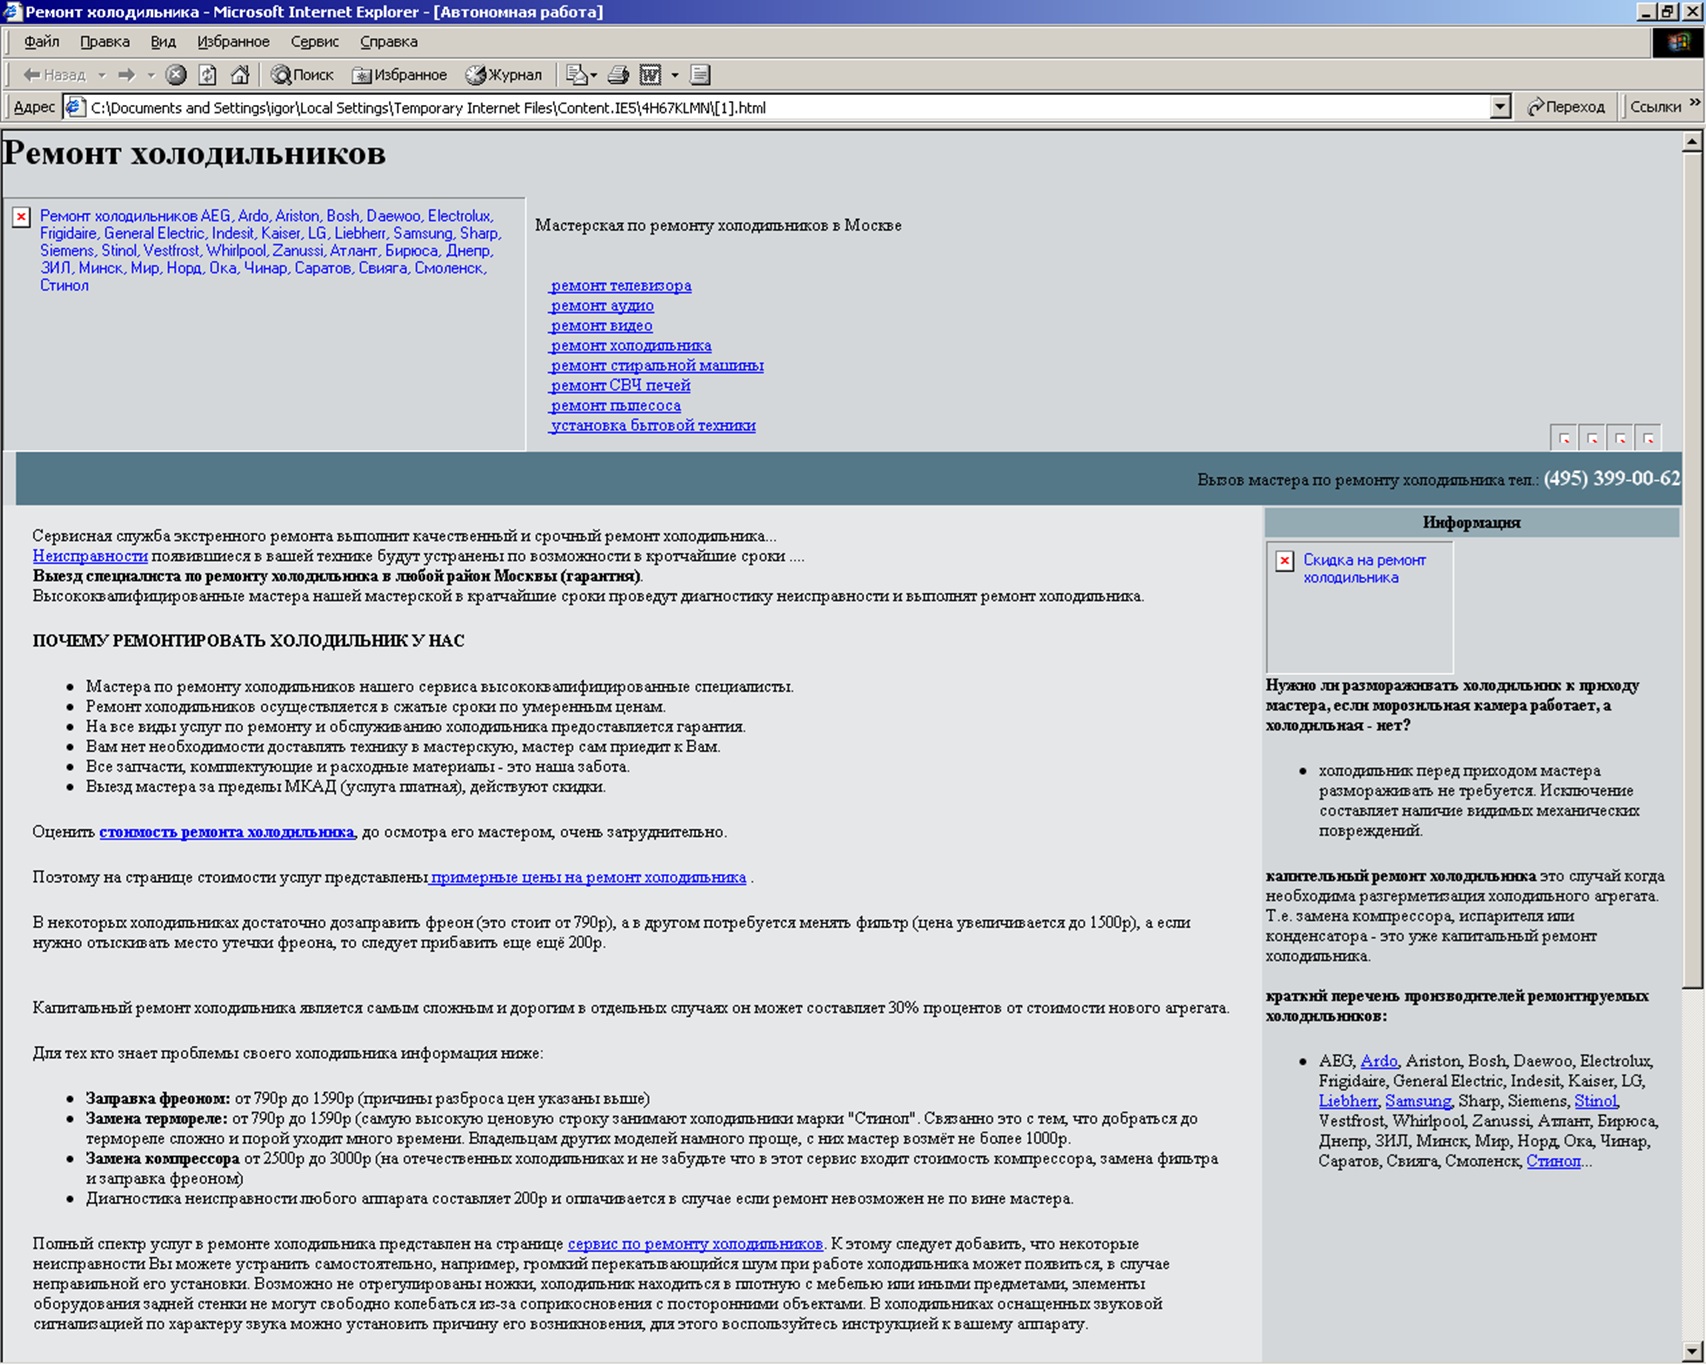Expand the Links (Ссылки) toolbar chevron
The image size is (1706, 1365).
[x=1695, y=102]
